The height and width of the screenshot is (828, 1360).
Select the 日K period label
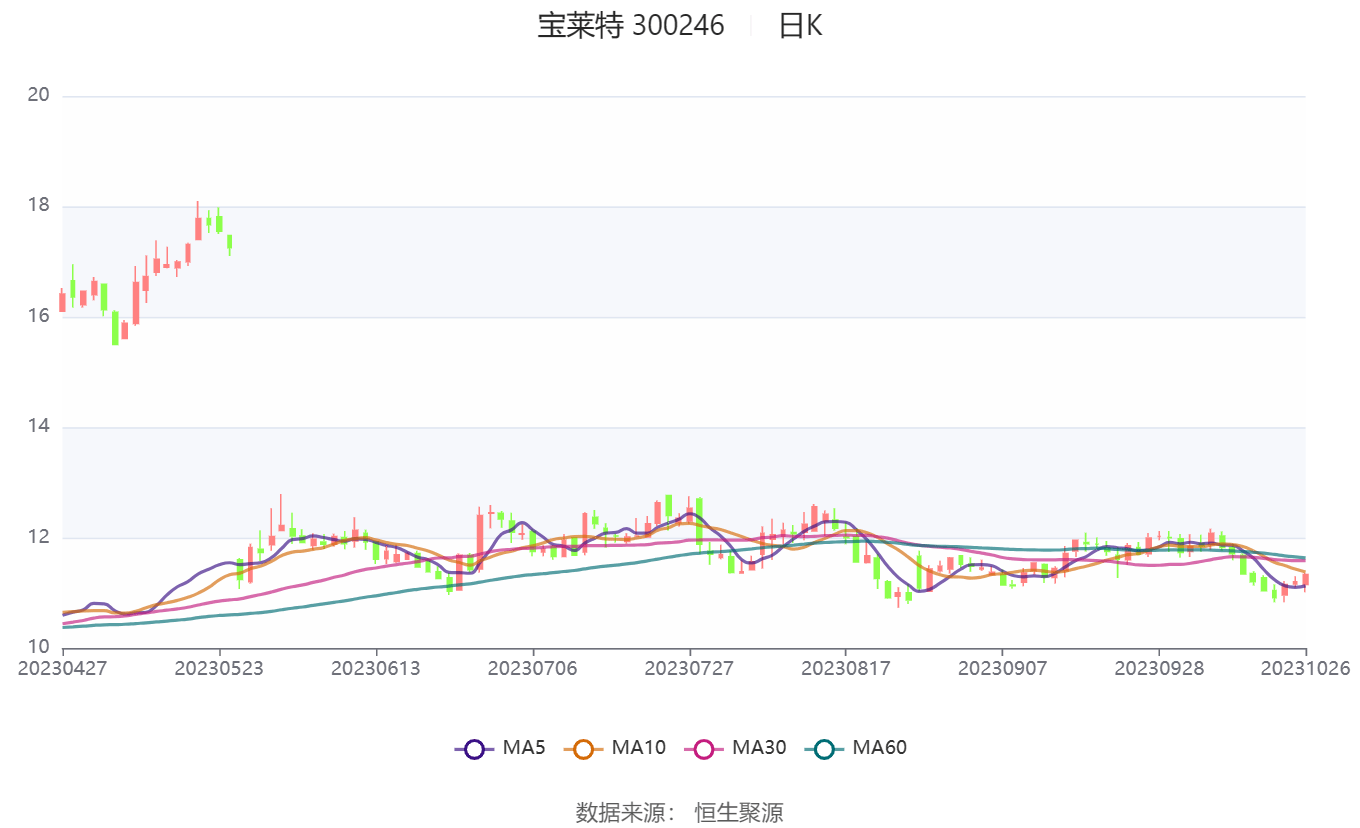click(800, 26)
